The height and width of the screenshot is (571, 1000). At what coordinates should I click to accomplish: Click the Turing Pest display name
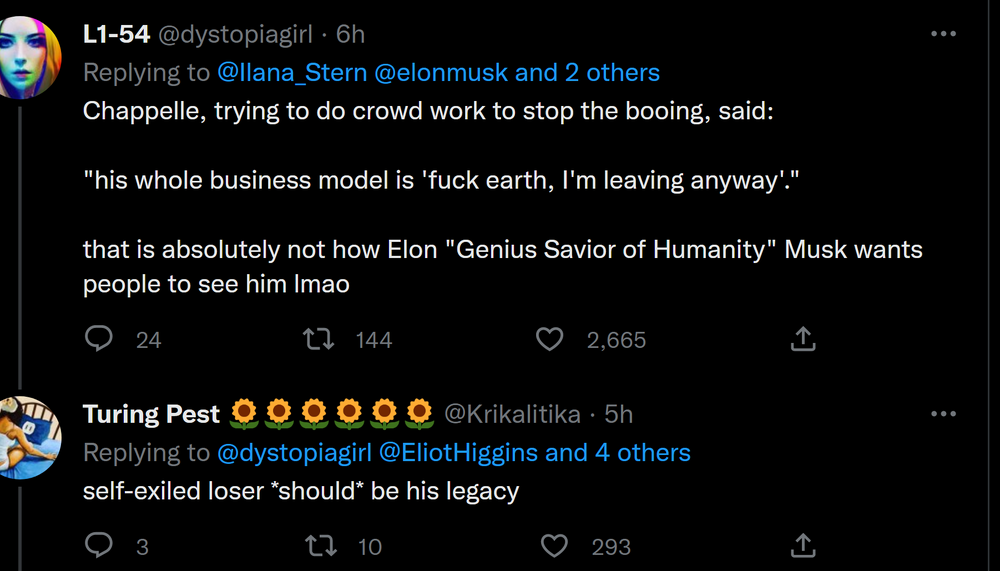click(x=151, y=414)
